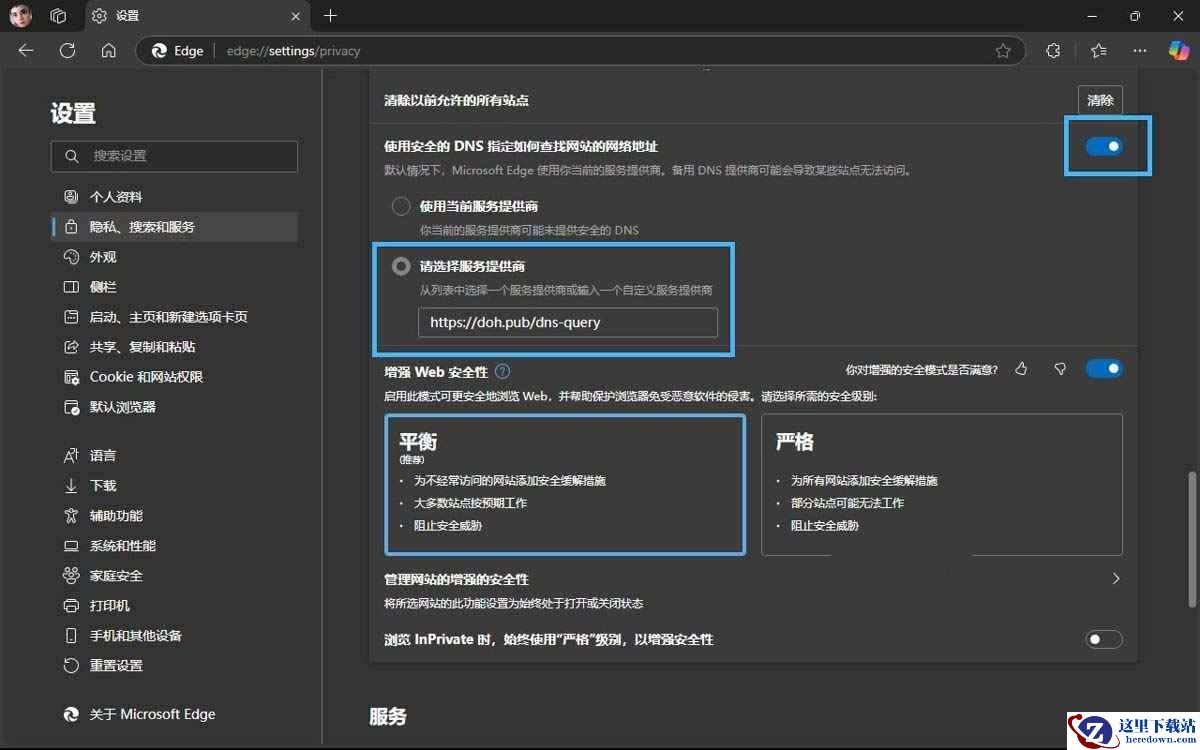Screen dimensions: 1200x750
Task: Expand 管理网站的增强的安全性 chevron
Action: (x=1116, y=579)
